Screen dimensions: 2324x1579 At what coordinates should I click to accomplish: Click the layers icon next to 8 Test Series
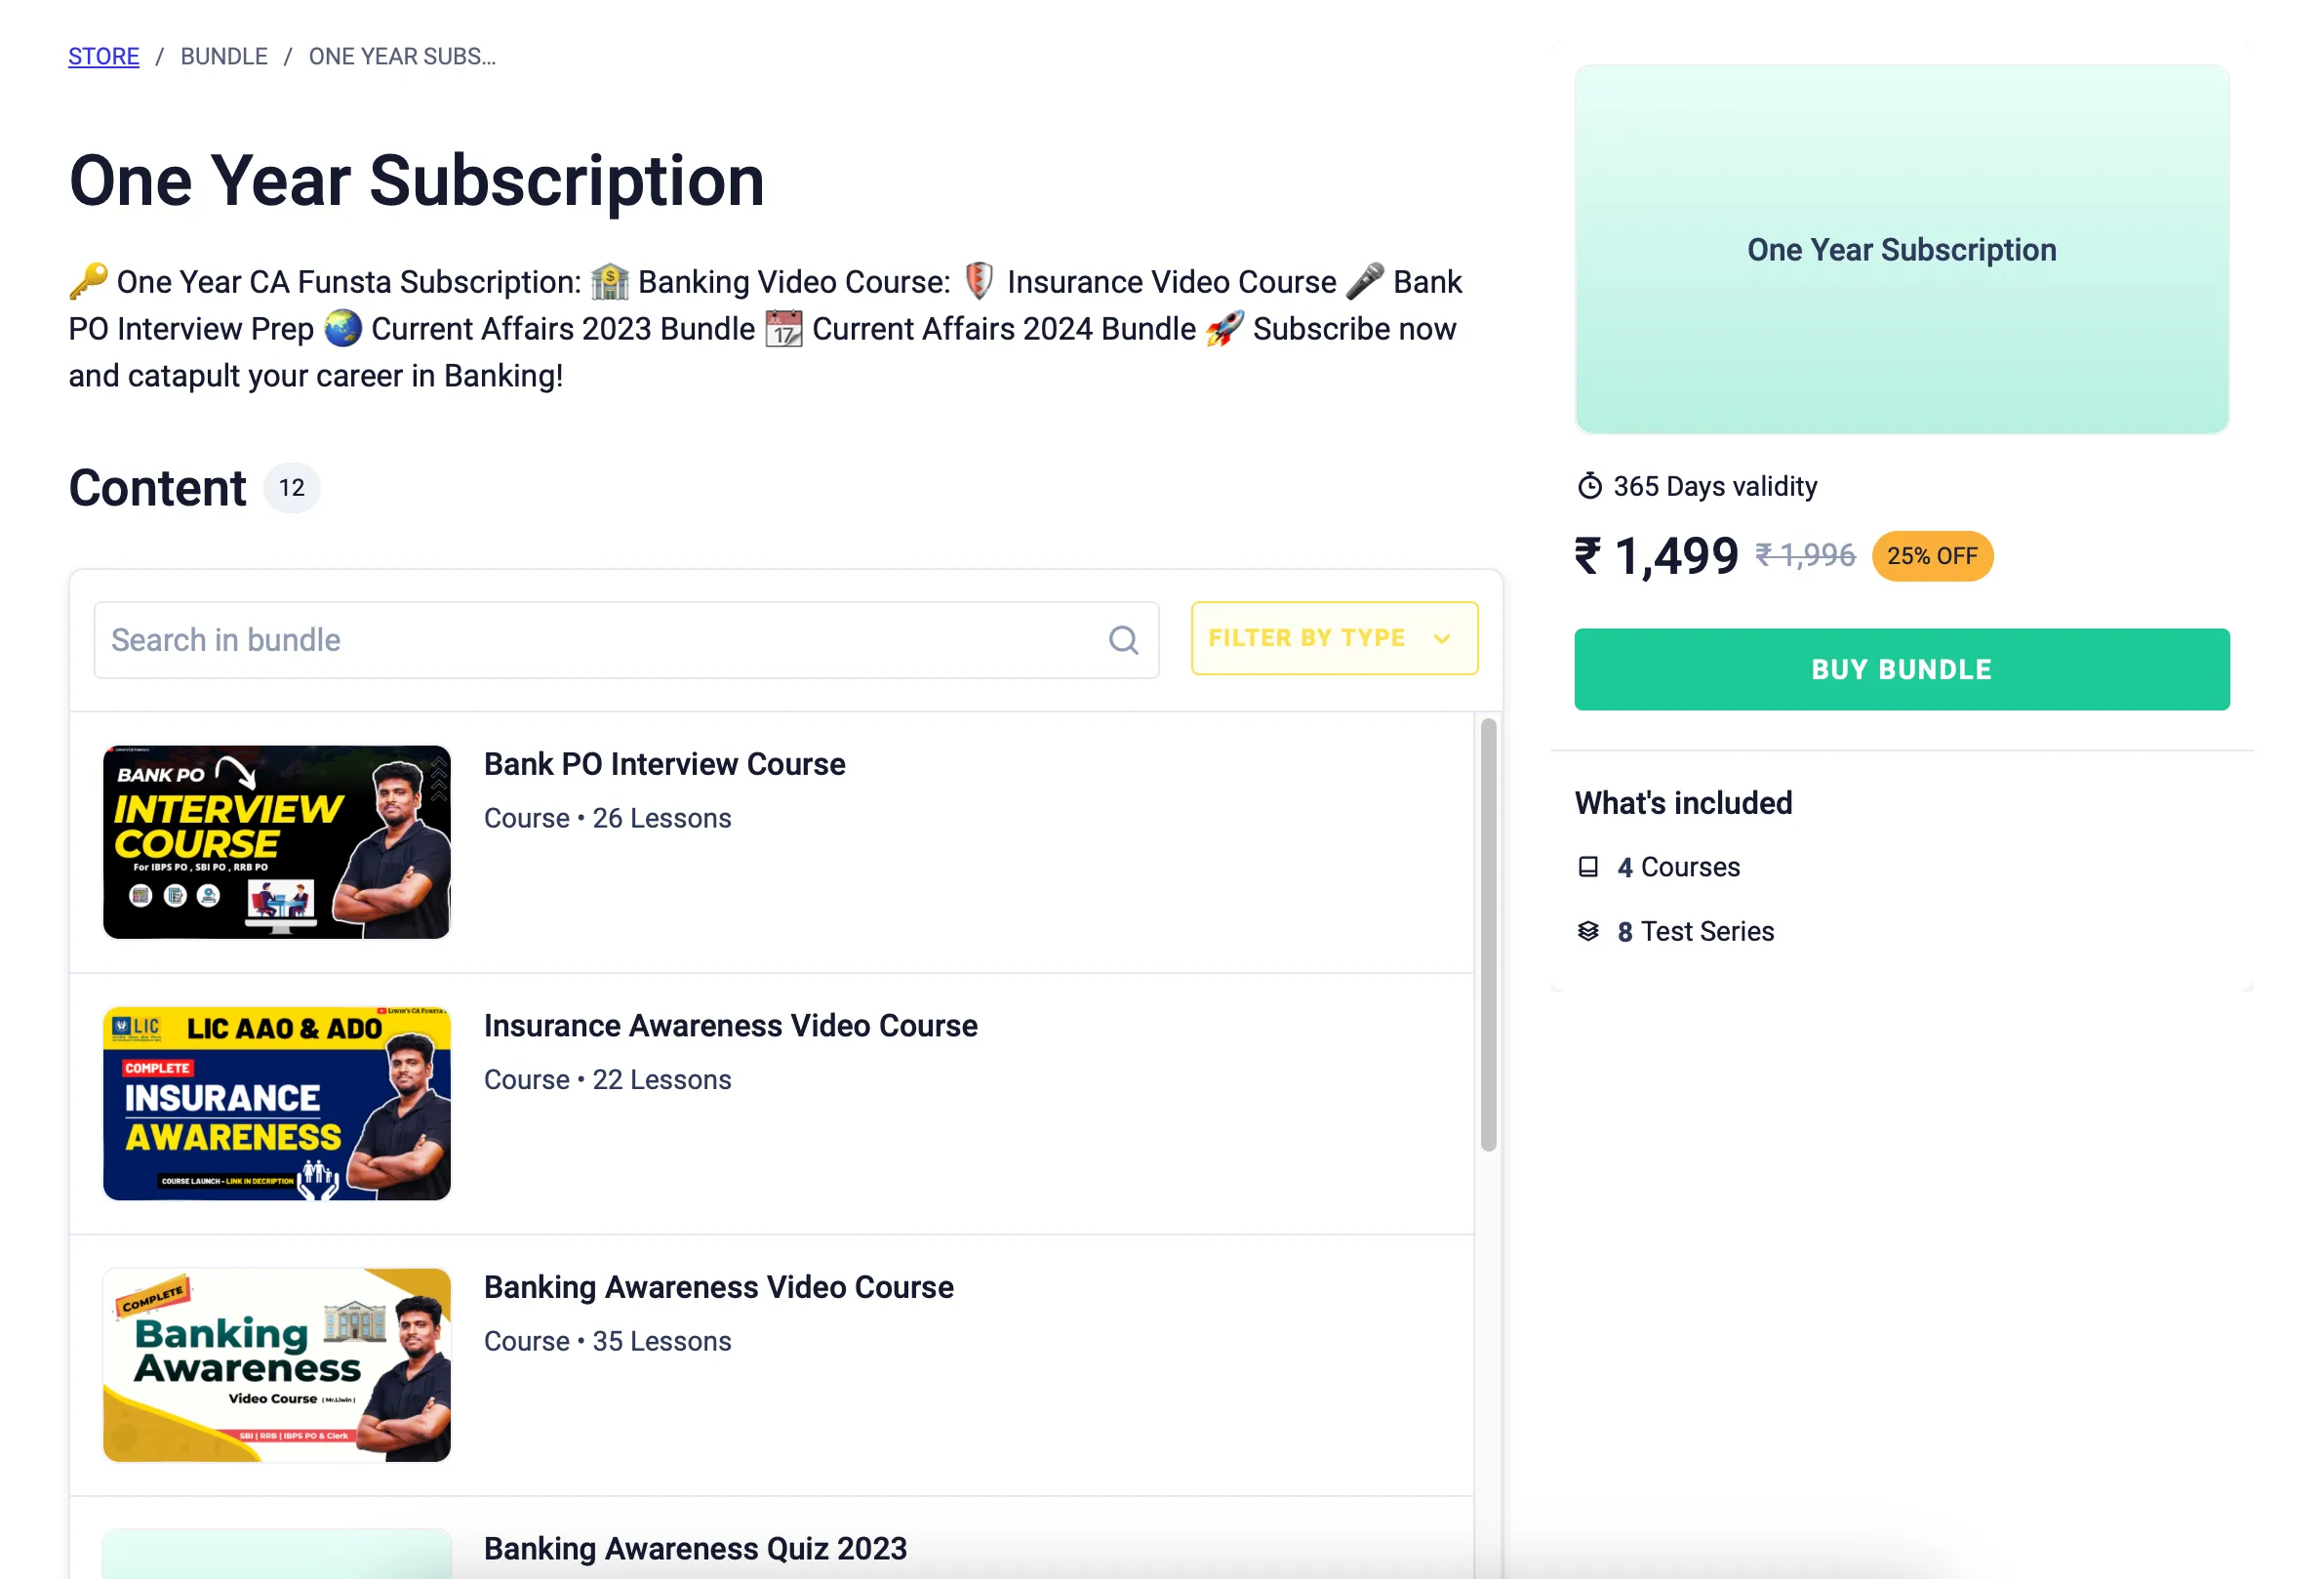click(x=1588, y=932)
